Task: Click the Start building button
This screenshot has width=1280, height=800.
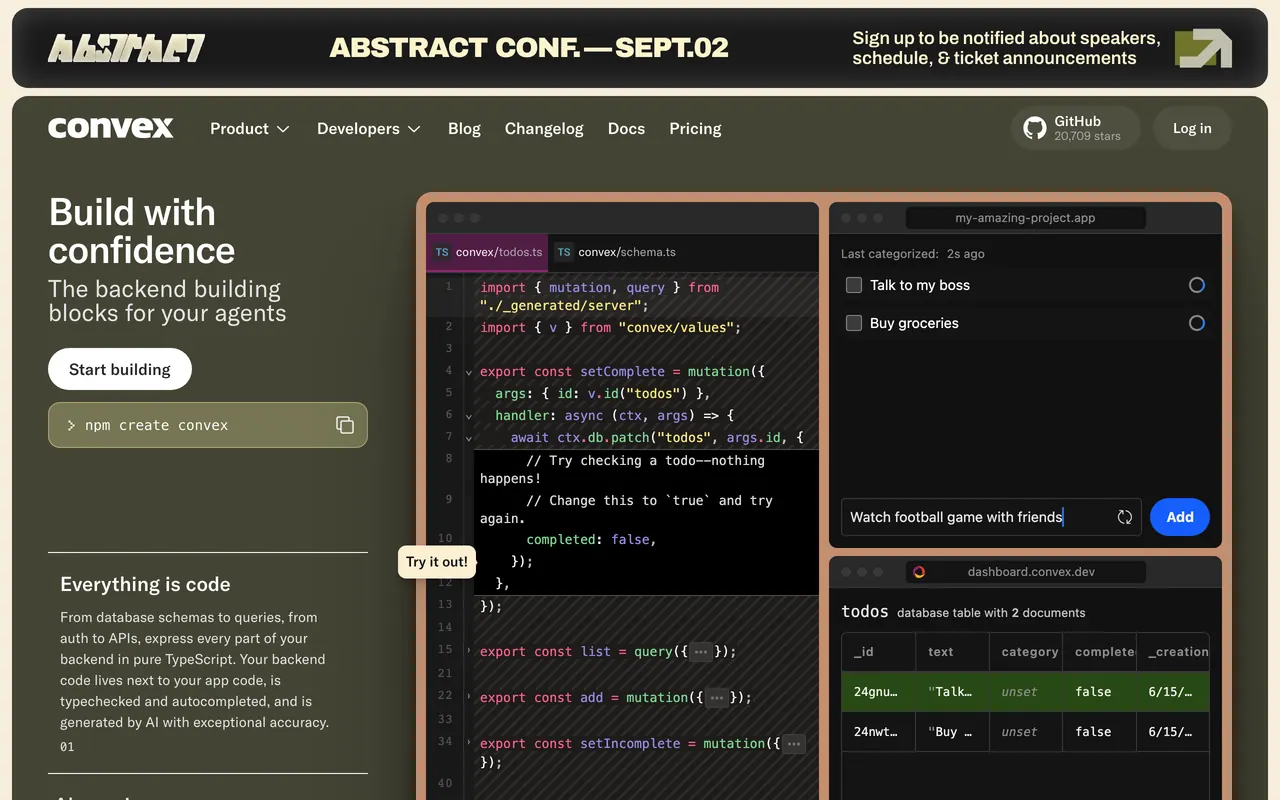Action: (x=120, y=369)
